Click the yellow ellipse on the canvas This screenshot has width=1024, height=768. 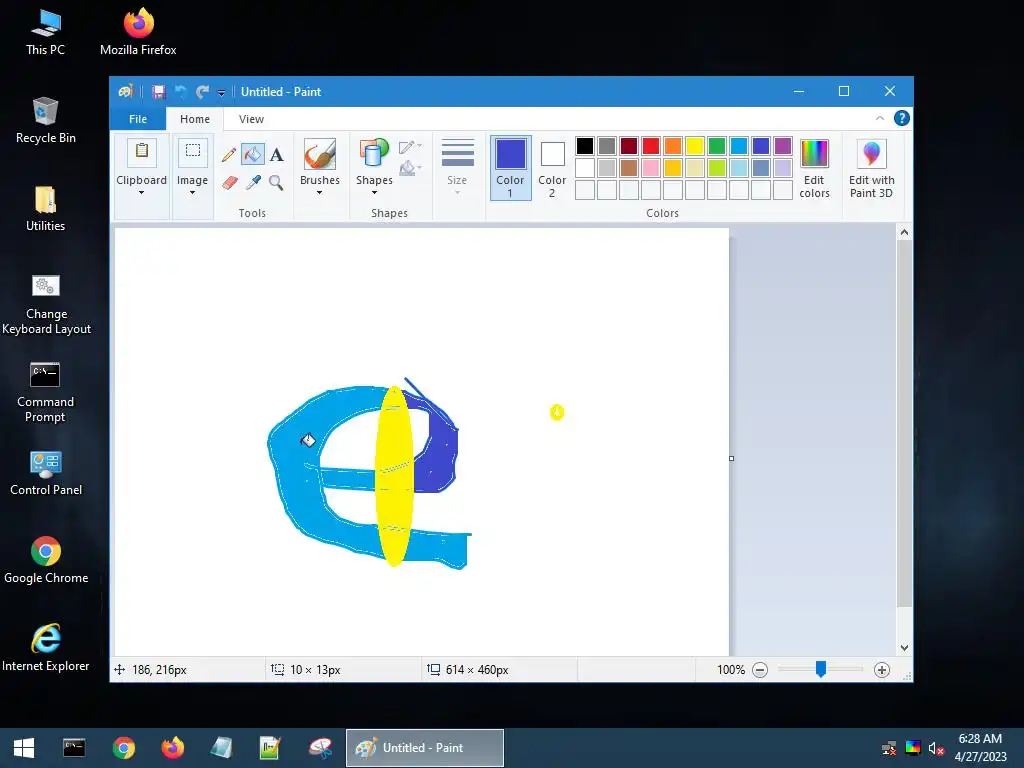tap(394, 476)
